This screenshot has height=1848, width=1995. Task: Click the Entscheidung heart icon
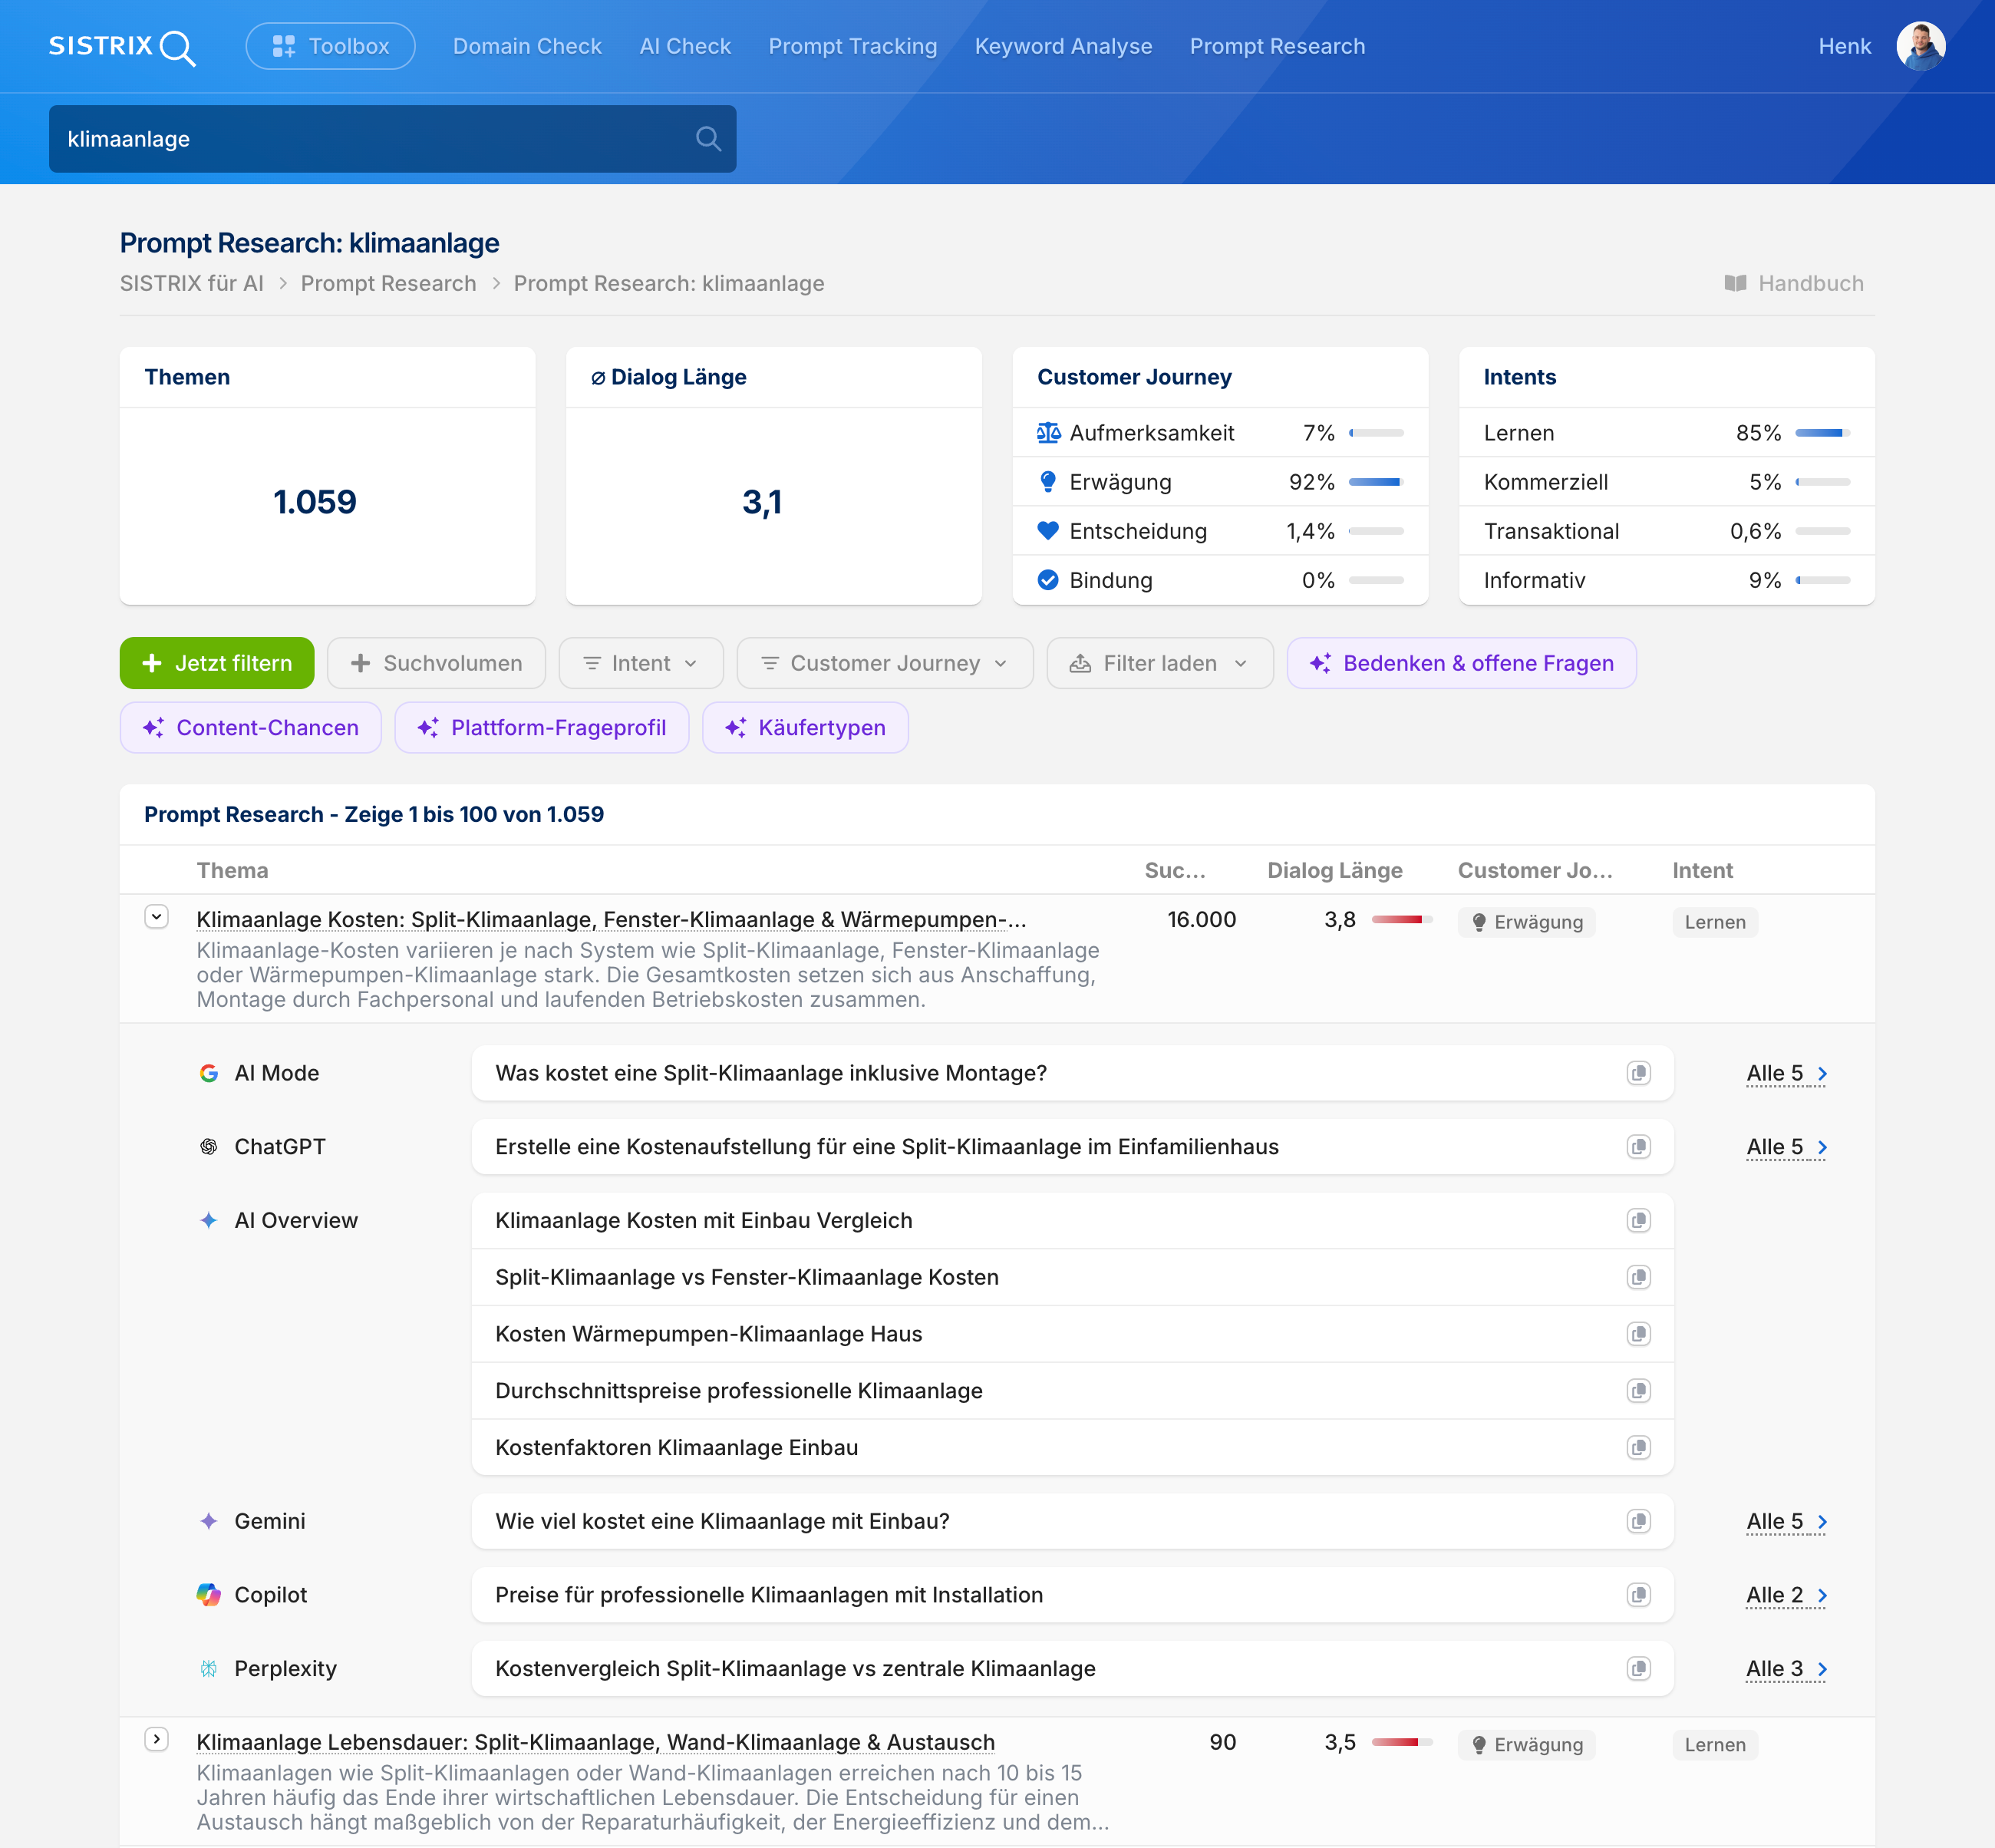point(1048,531)
